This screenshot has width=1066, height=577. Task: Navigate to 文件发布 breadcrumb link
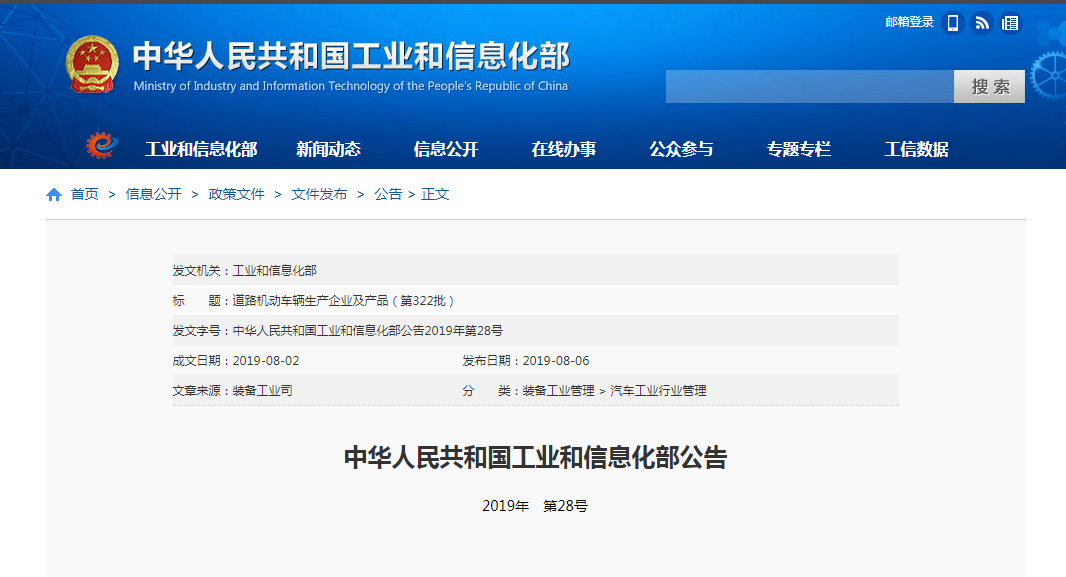click(x=319, y=194)
